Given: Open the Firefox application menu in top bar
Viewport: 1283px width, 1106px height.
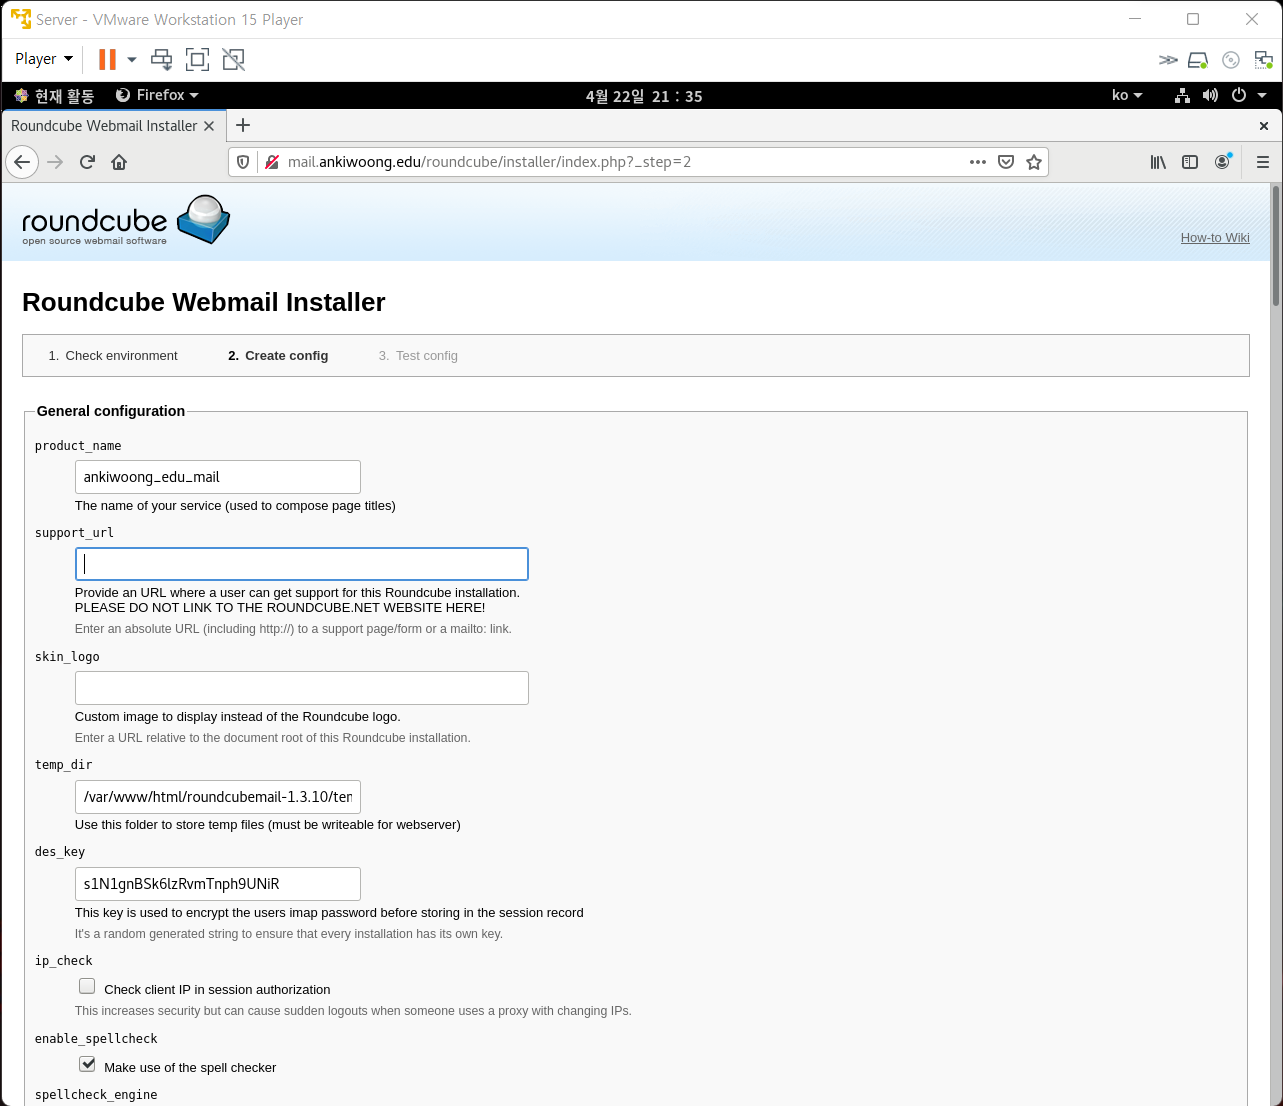Looking at the screenshot, I should click(157, 95).
